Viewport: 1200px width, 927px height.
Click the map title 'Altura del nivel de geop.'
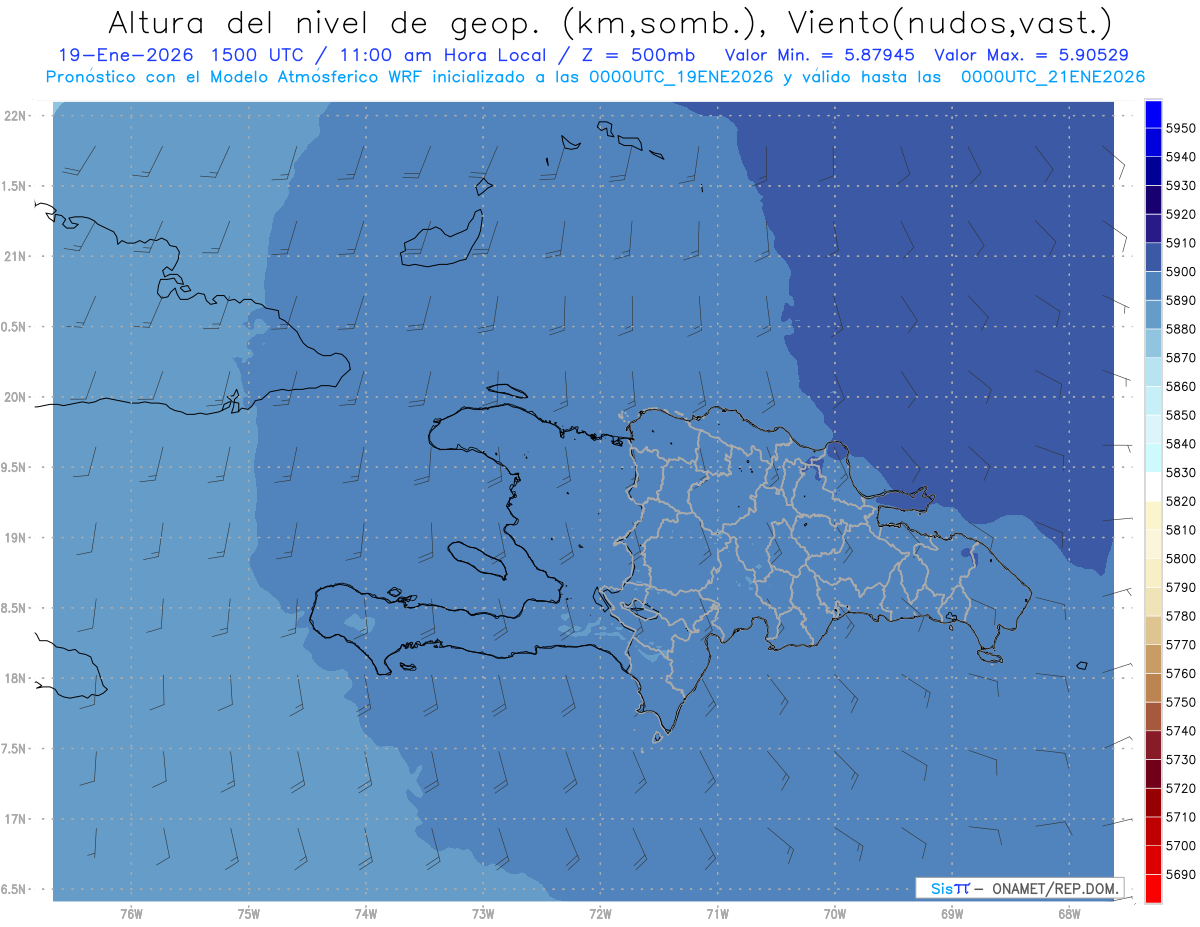328,22
